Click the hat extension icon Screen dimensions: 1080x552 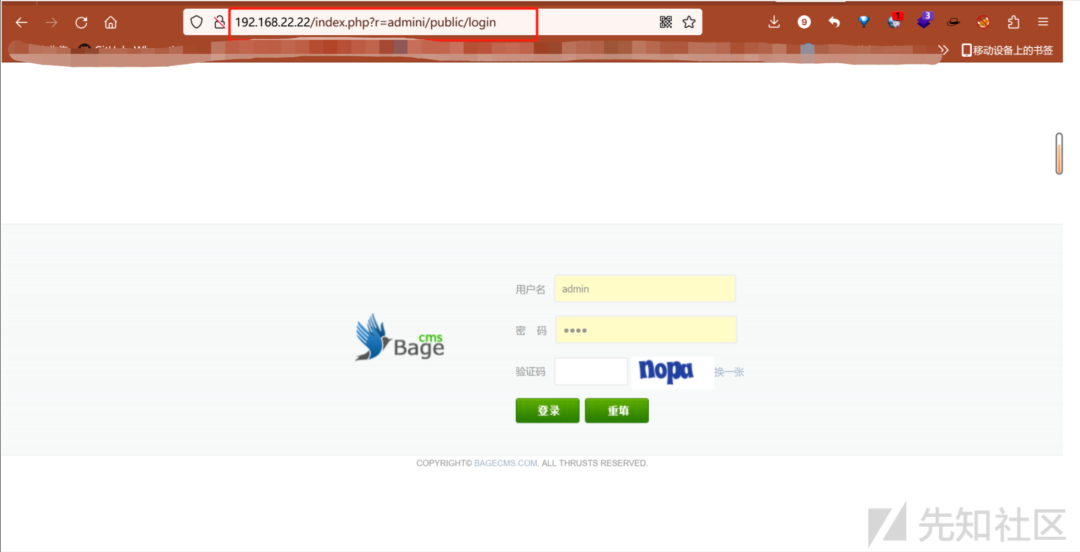[x=953, y=22]
